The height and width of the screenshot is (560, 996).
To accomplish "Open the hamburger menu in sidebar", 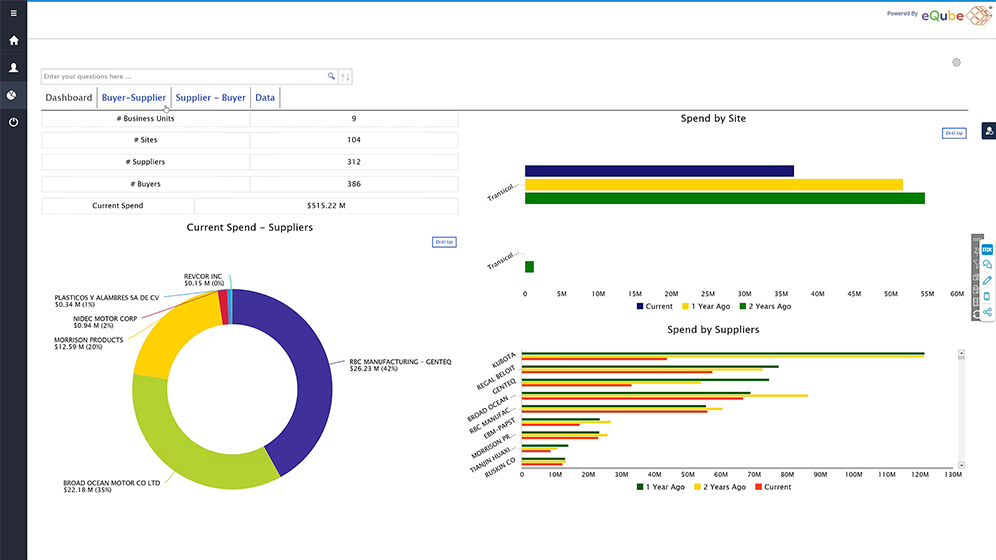I will 13,14.
